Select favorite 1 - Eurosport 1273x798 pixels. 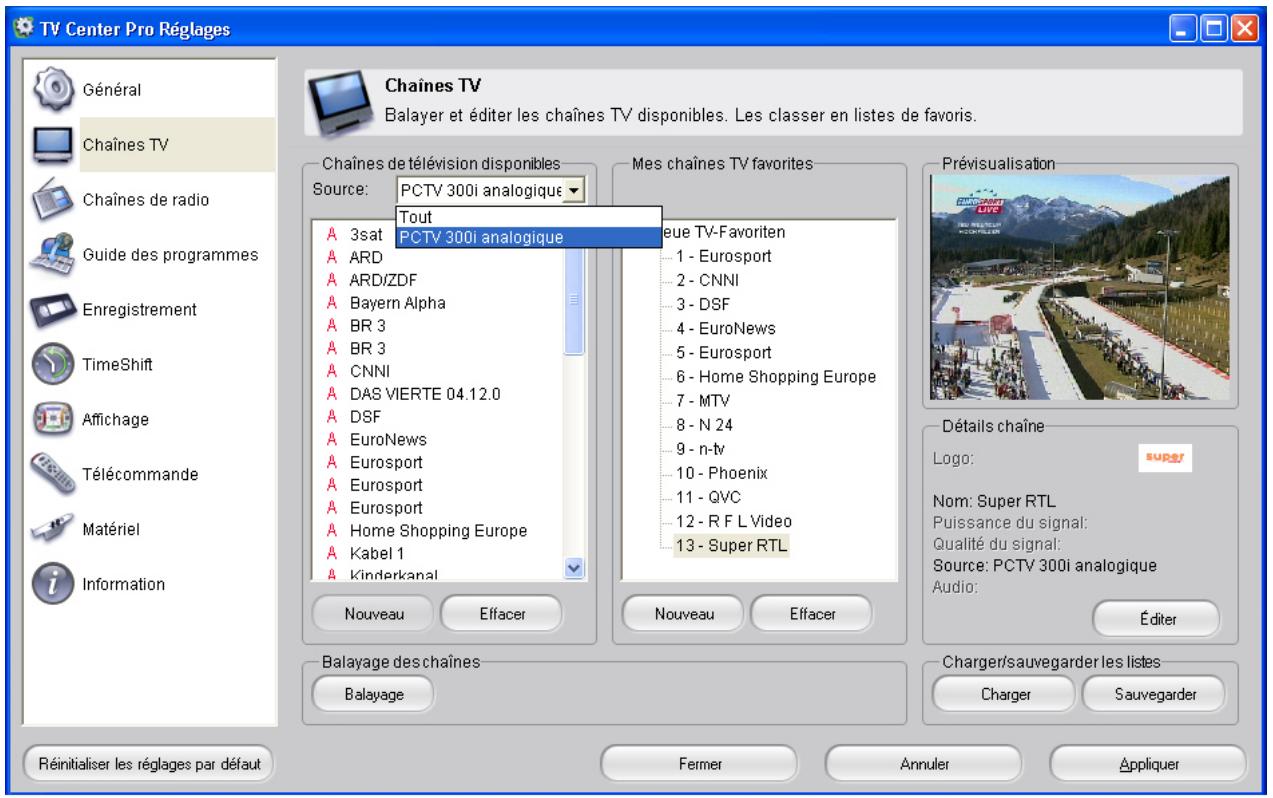click(724, 256)
